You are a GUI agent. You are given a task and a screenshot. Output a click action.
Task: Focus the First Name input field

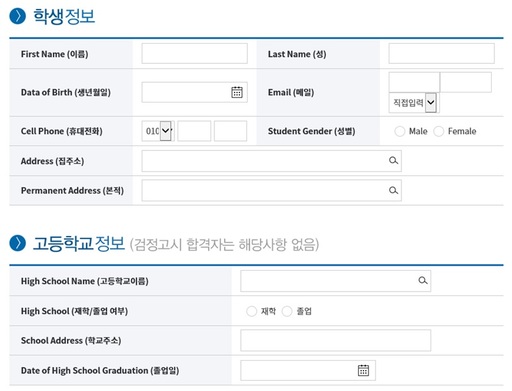click(x=194, y=53)
